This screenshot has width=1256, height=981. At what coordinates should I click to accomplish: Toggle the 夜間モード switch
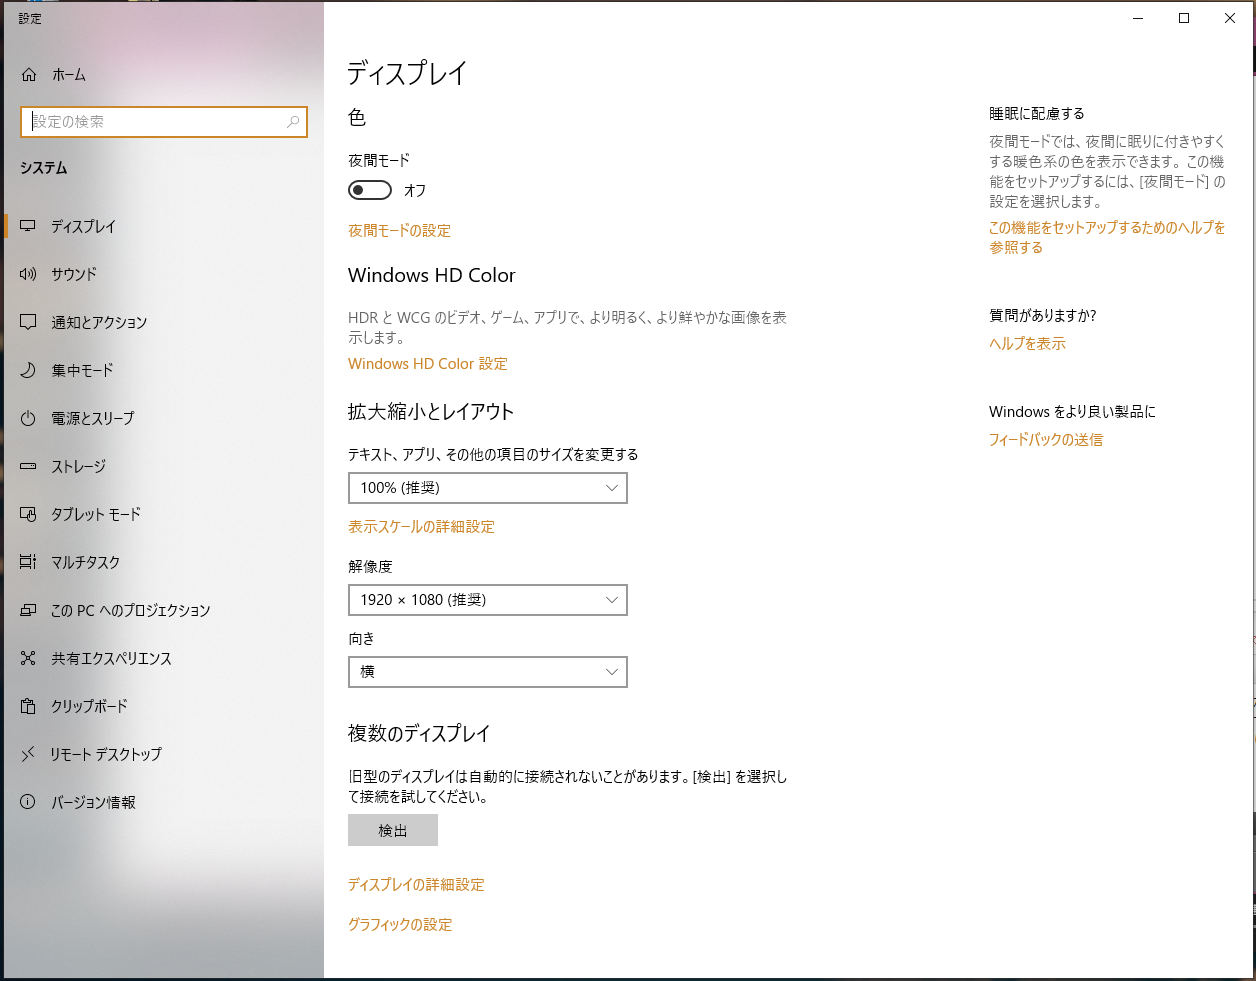click(369, 190)
